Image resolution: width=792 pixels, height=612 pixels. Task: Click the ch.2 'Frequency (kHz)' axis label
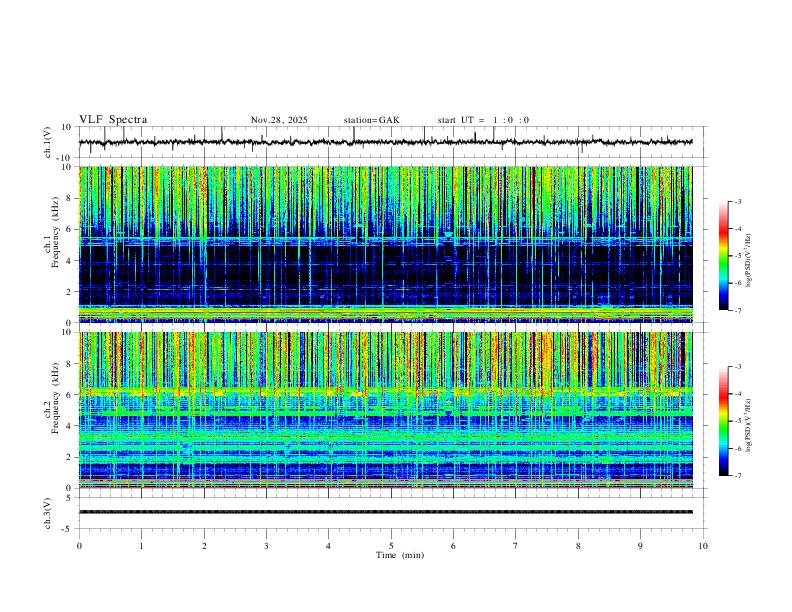pyautogui.click(x=54, y=398)
